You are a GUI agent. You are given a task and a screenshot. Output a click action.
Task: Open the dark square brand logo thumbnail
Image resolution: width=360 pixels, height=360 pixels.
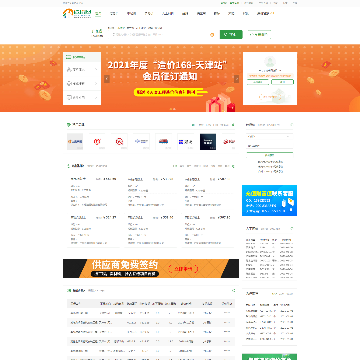(208, 142)
